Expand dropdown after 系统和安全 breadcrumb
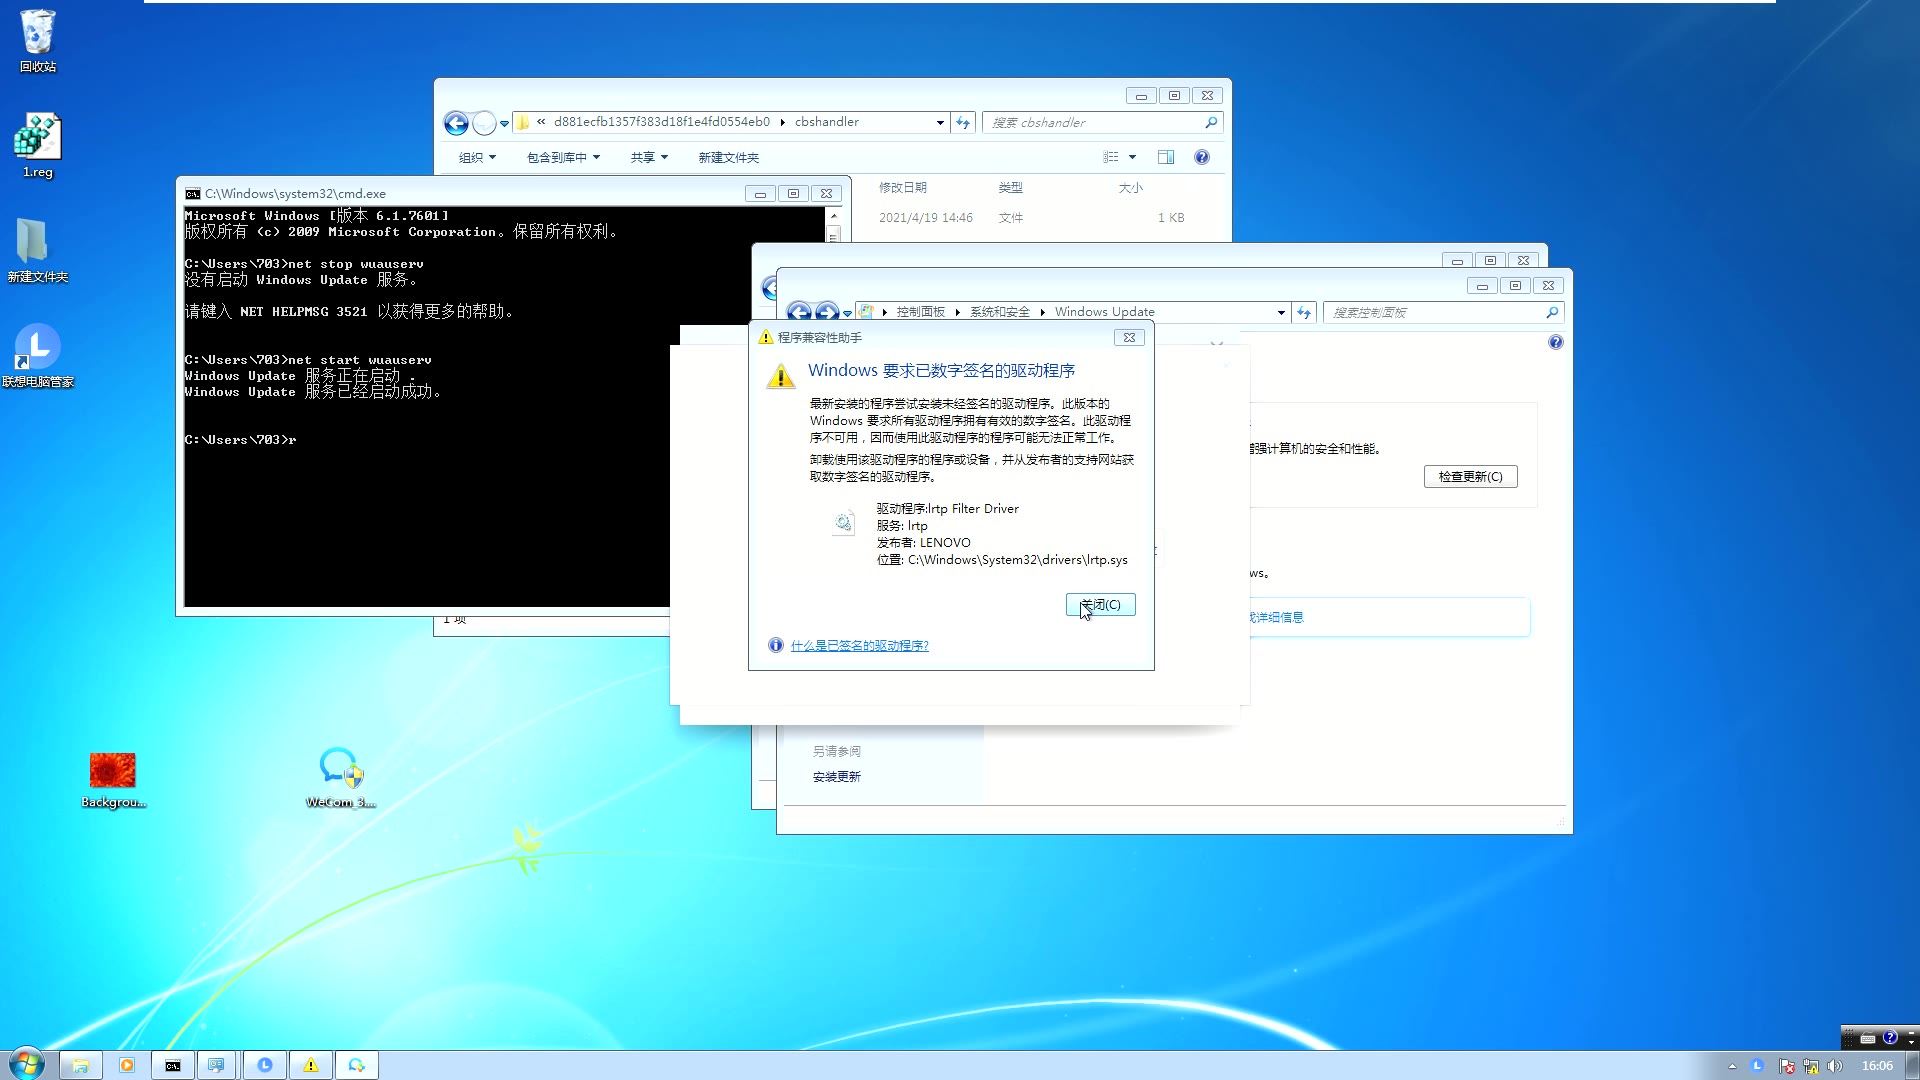Viewport: 1920px width, 1080px height. click(x=1042, y=312)
